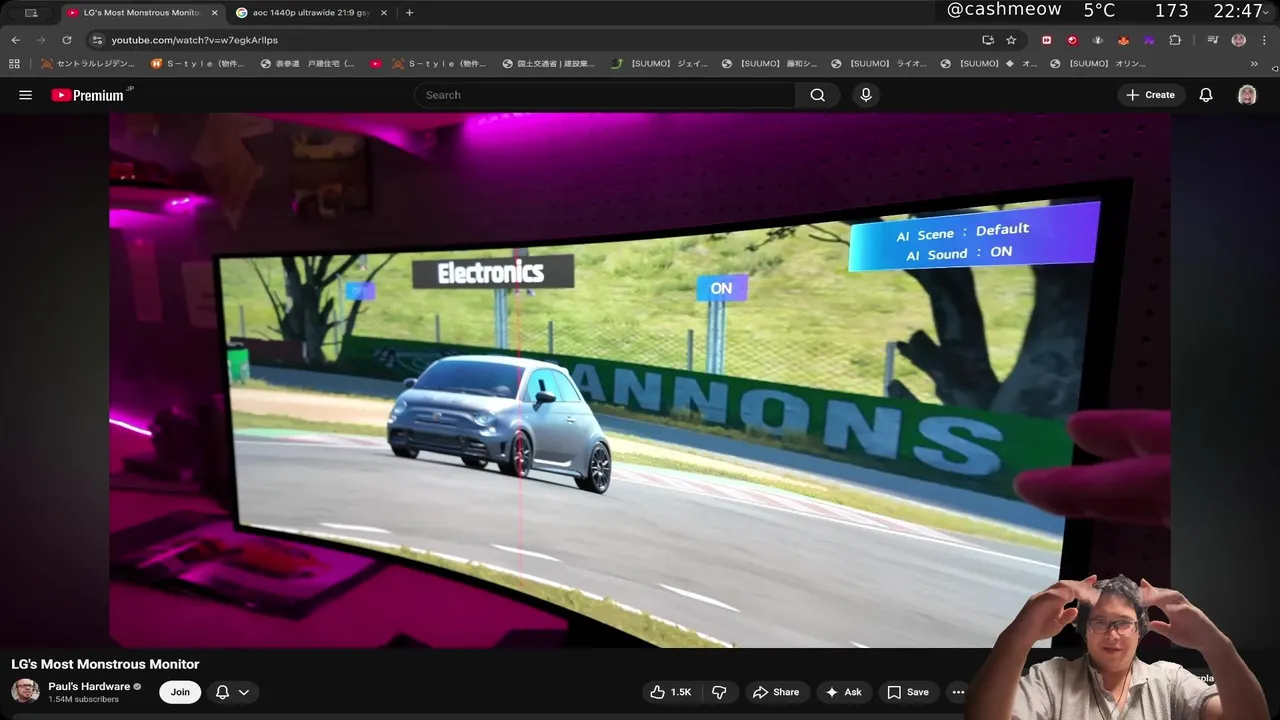Bookmark this page with star

[x=1011, y=40]
